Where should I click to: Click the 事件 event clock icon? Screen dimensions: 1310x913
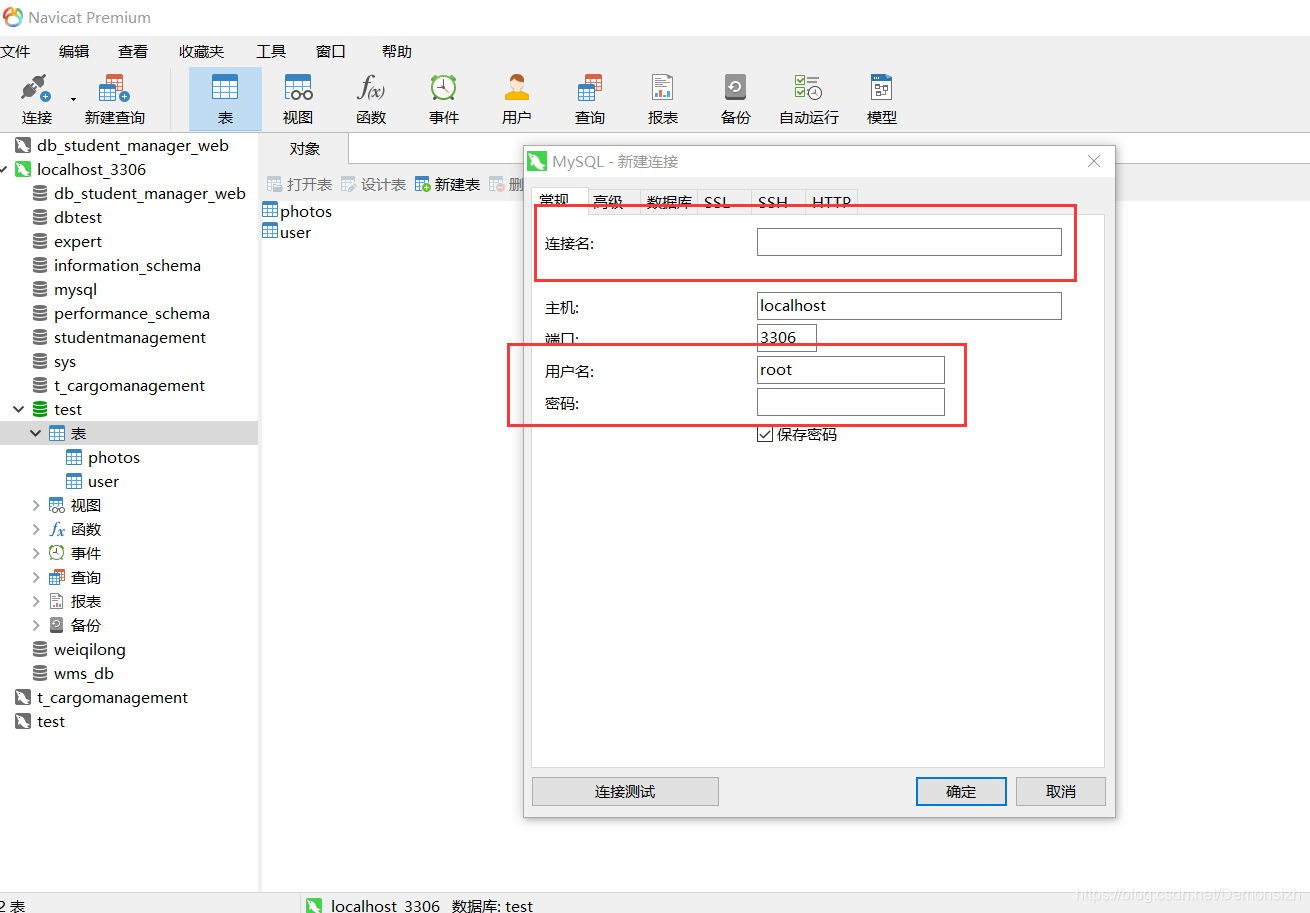[444, 98]
